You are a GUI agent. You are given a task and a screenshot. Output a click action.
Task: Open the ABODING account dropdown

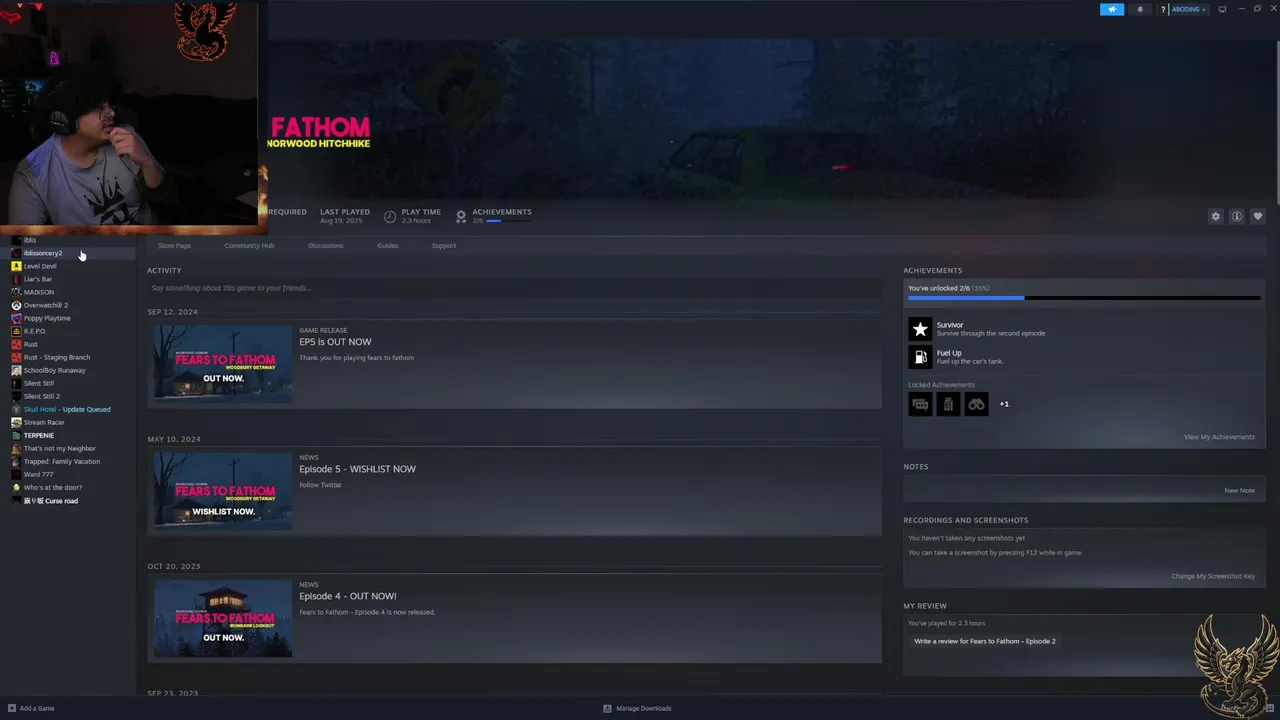pyautogui.click(x=1189, y=9)
